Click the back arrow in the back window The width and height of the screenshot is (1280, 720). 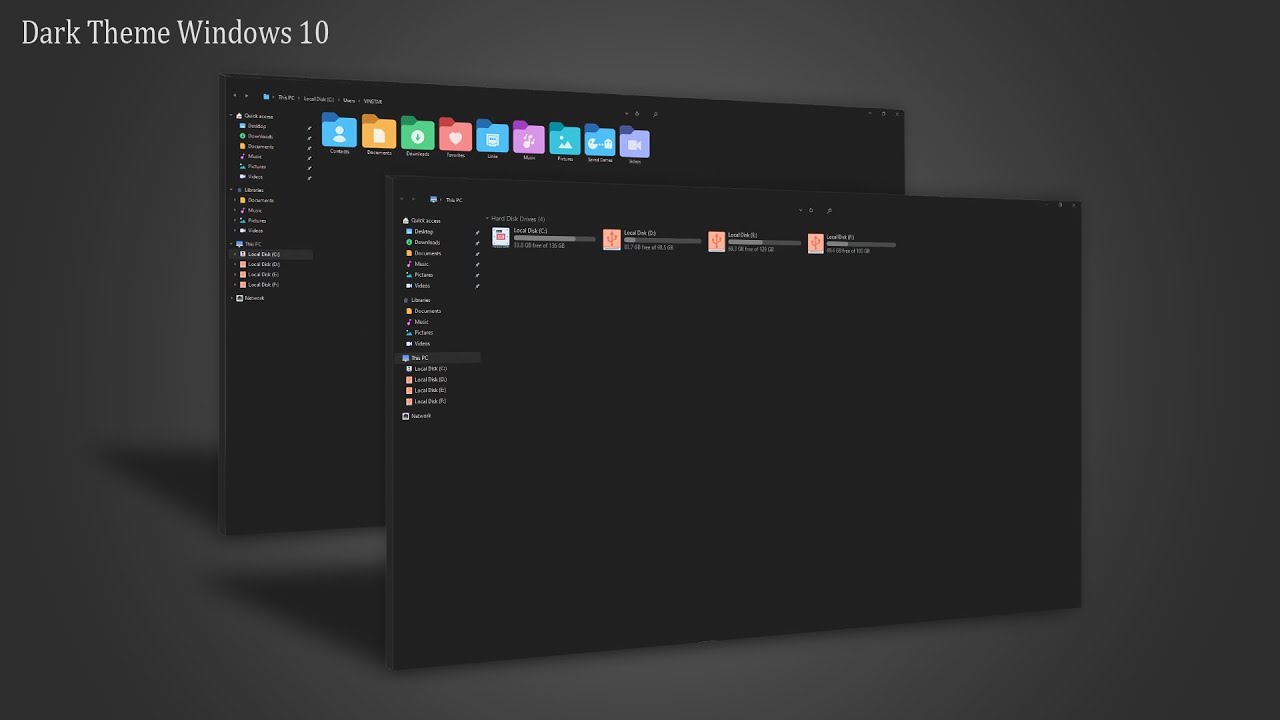pos(235,95)
